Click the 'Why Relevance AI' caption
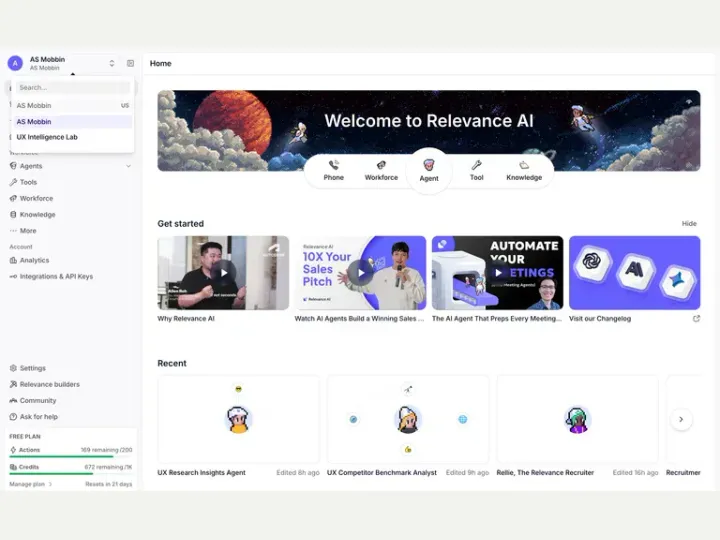This screenshot has width=720, height=540. point(186,319)
